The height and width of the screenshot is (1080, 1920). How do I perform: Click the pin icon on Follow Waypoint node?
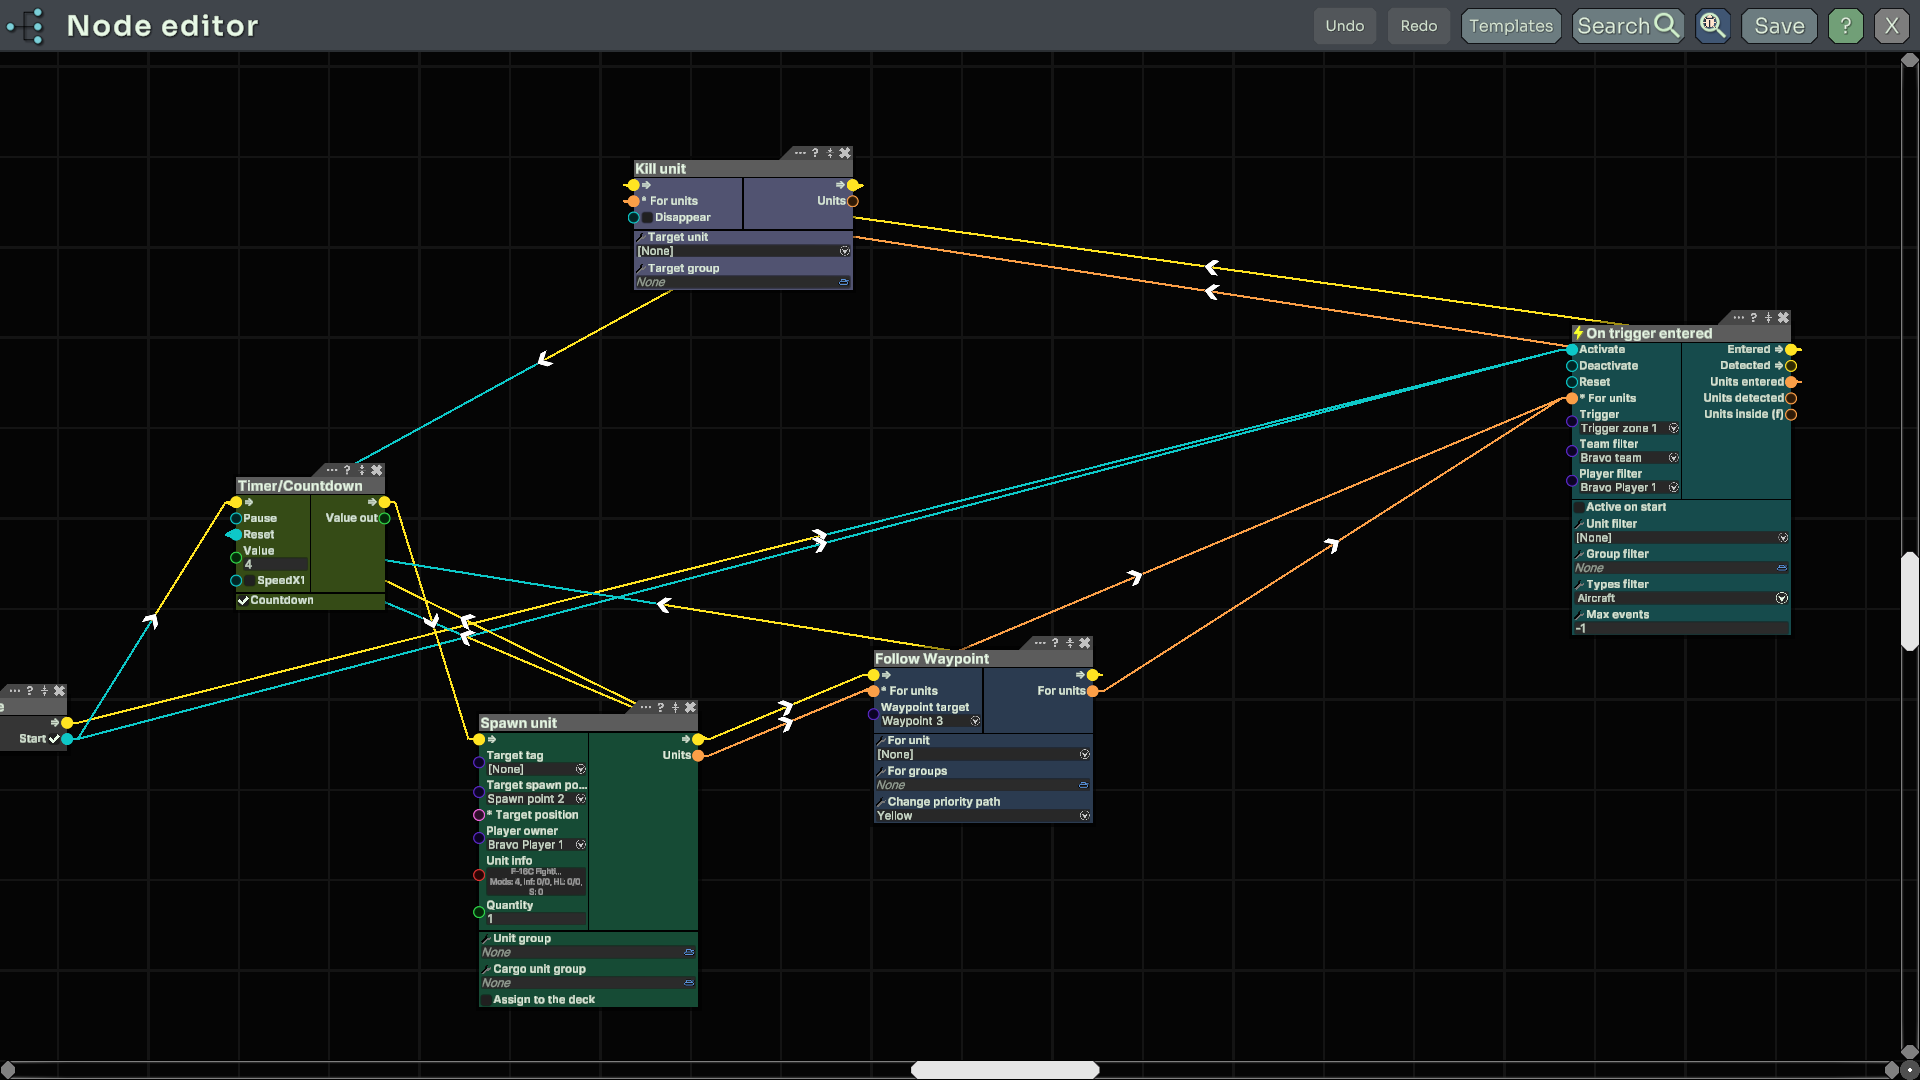point(1069,643)
